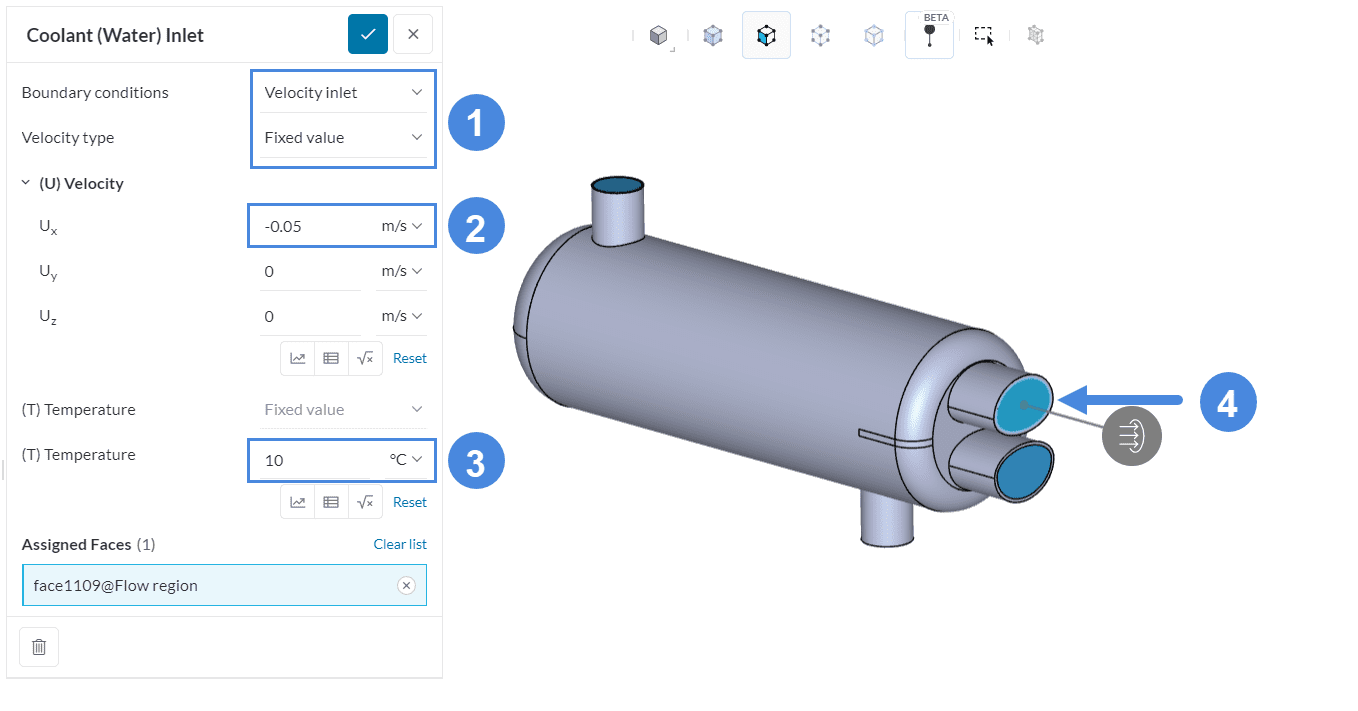
Task: Open the view cube orientation tool
Action: tap(658, 36)
